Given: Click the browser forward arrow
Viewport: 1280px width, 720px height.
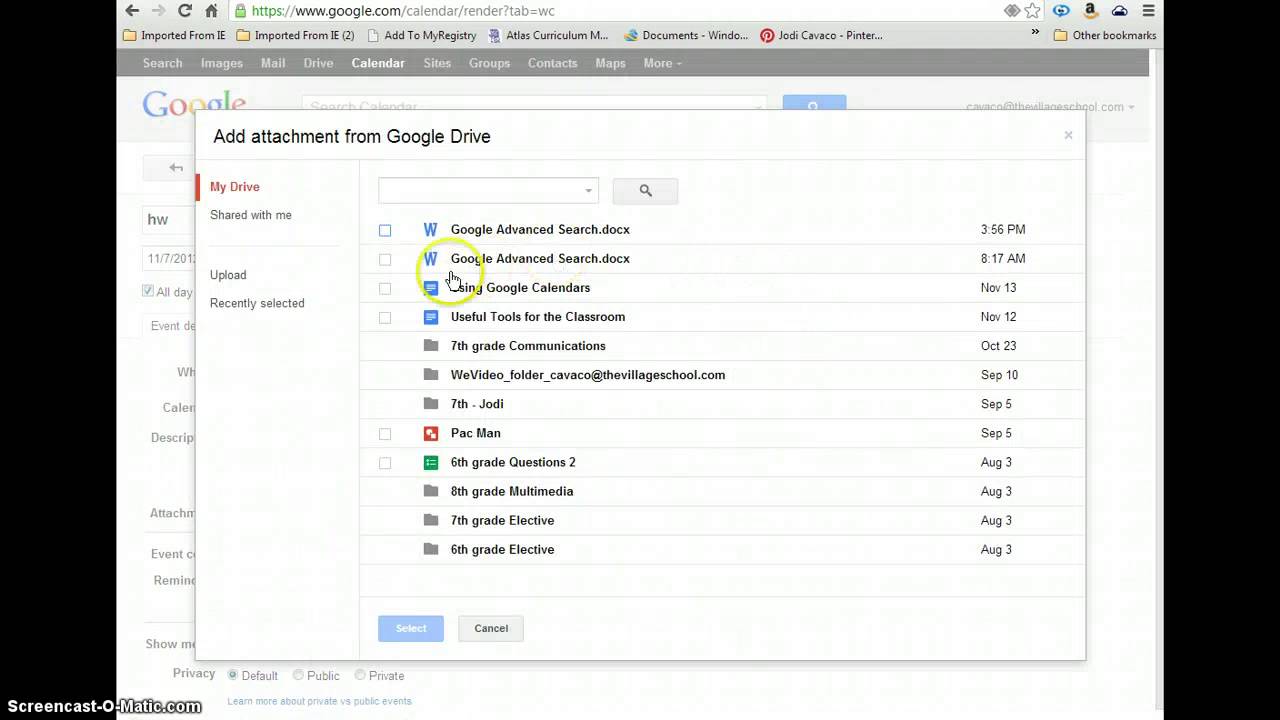Looking at the screenshot, I should point(158,11).
